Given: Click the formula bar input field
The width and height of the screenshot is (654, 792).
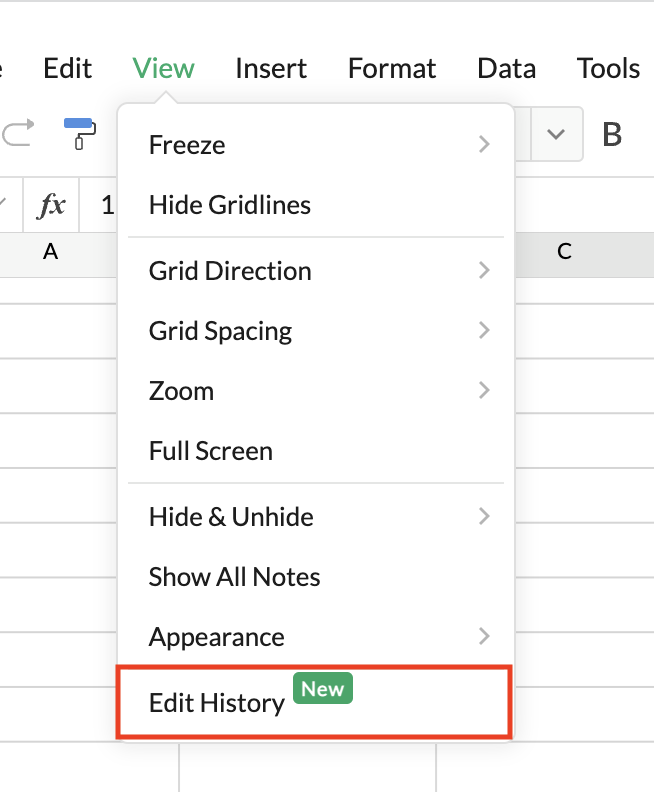Looking at the screenshot, I should tap(107, 206).
